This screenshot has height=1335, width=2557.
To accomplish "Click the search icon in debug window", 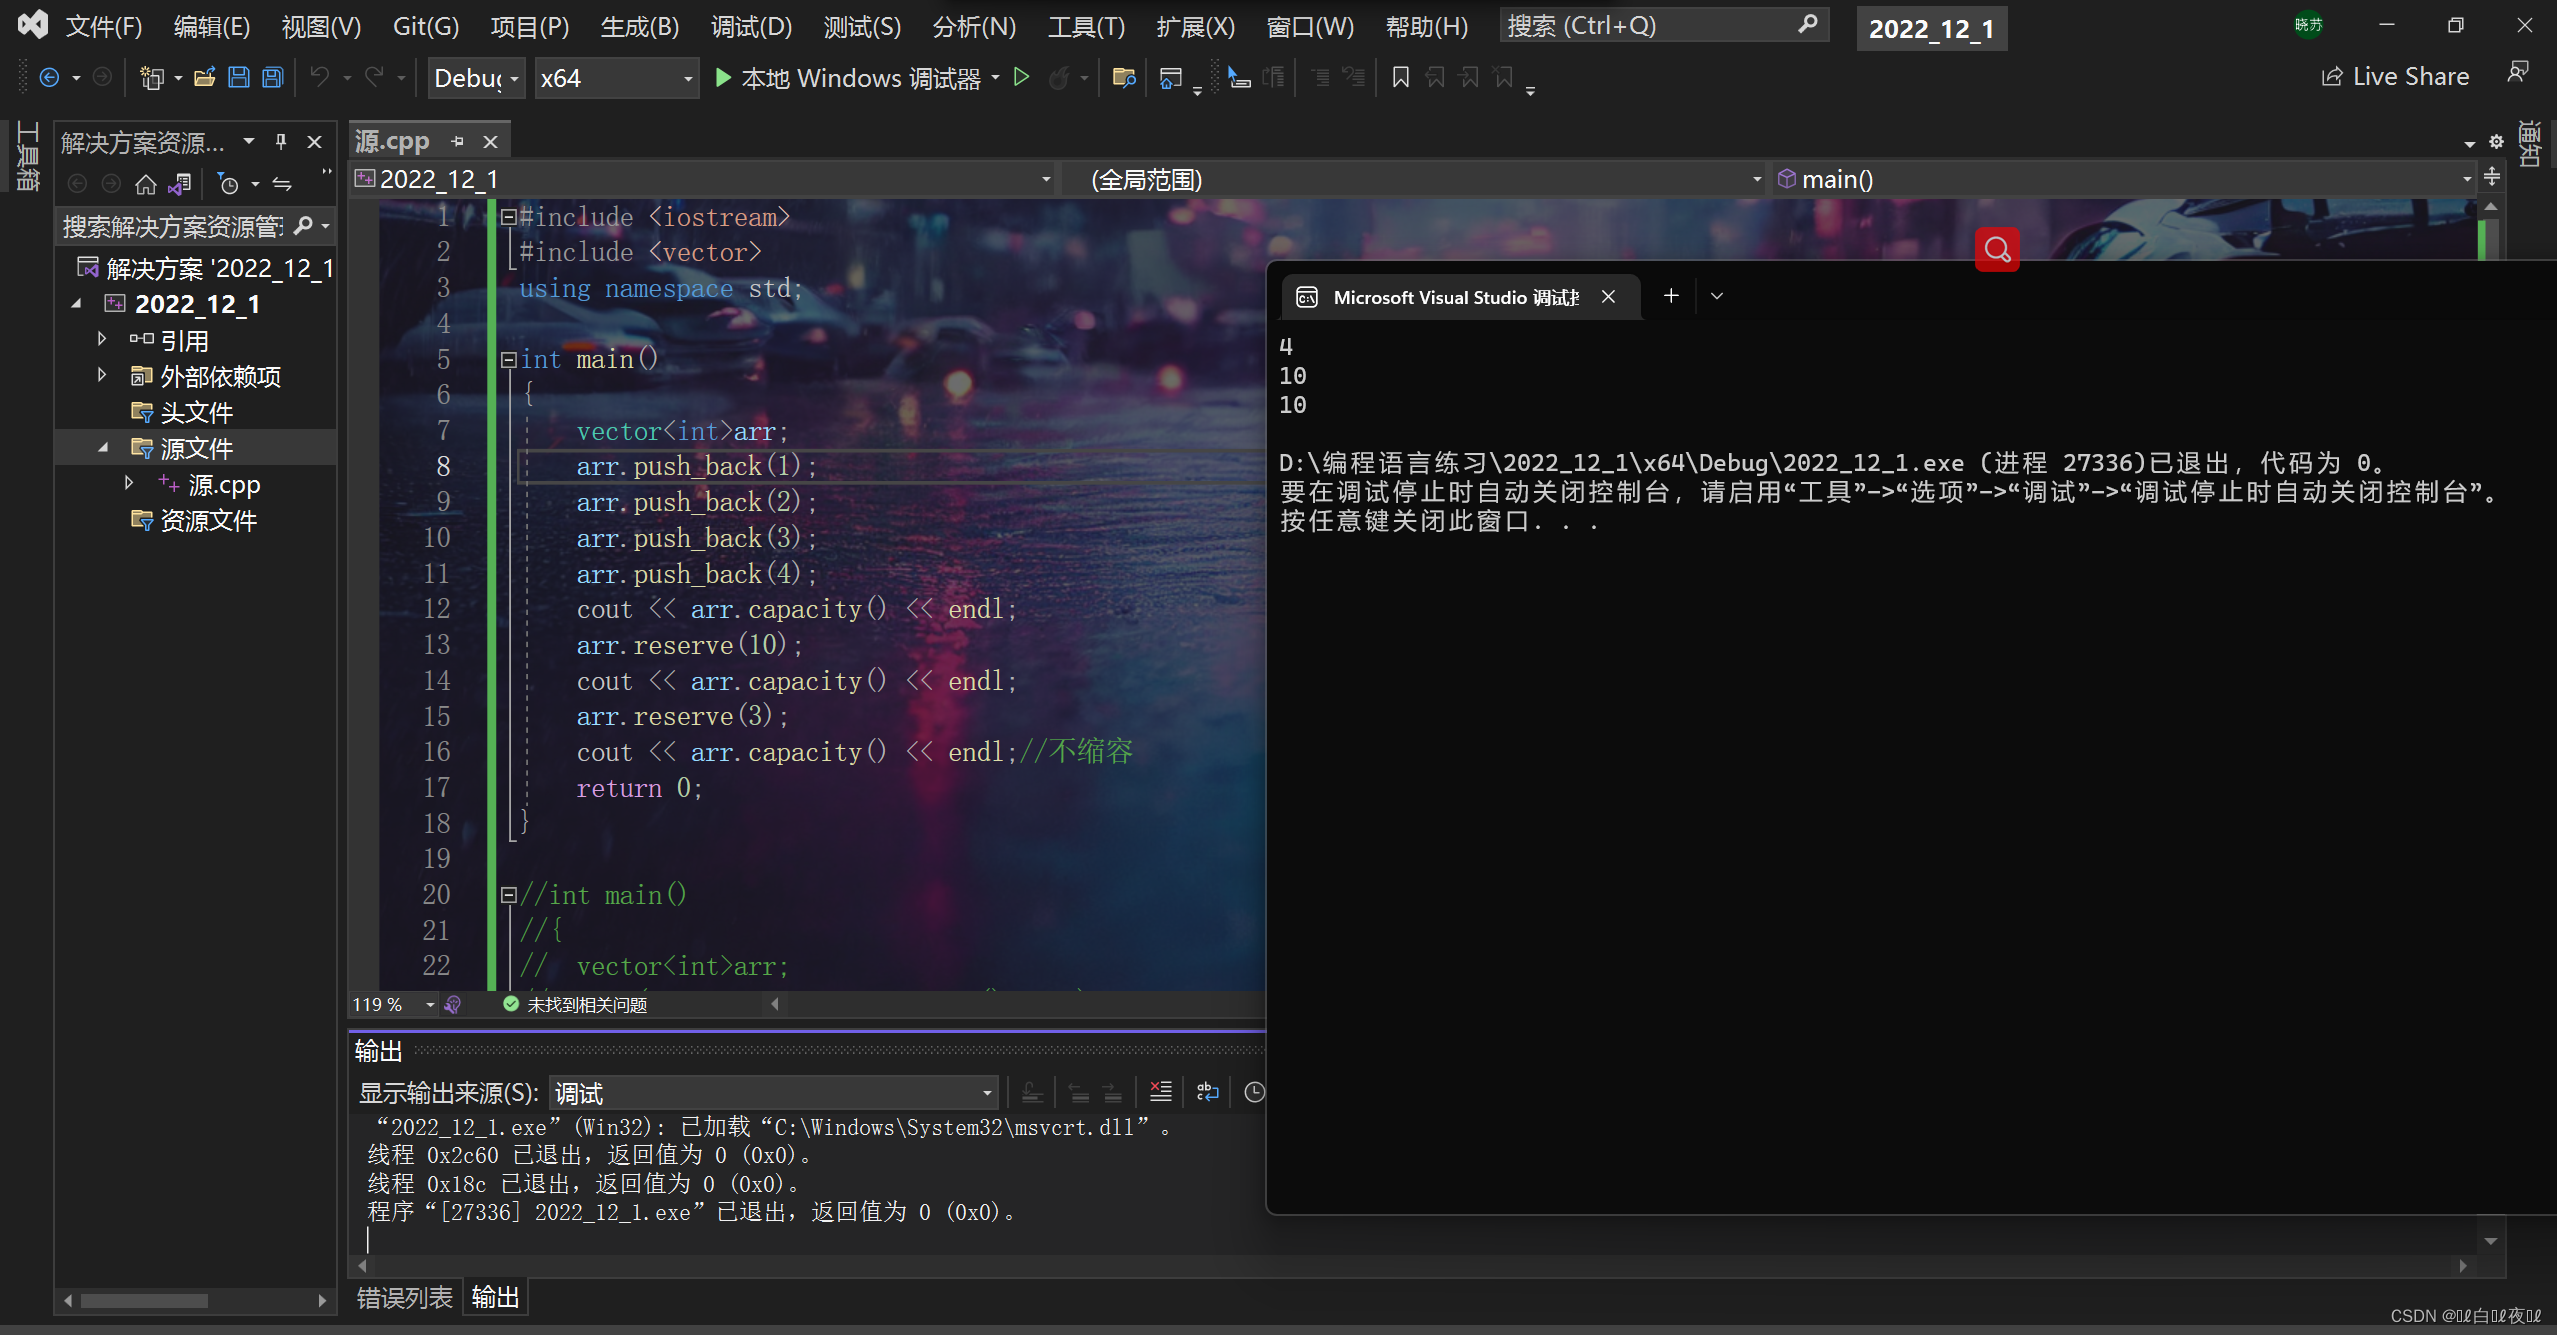I will 1997,249.
